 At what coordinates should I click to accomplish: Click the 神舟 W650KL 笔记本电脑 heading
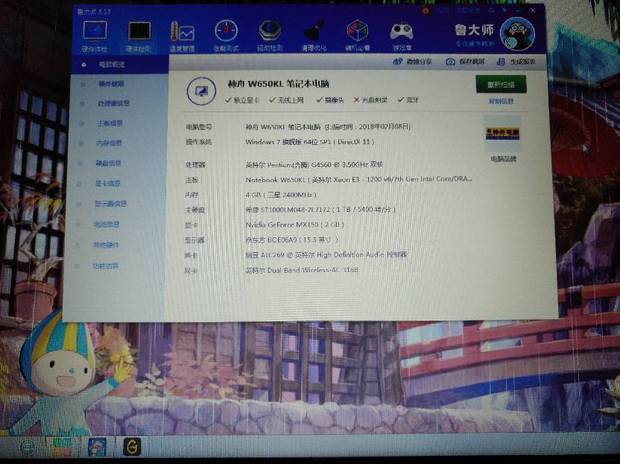[278, 84]
